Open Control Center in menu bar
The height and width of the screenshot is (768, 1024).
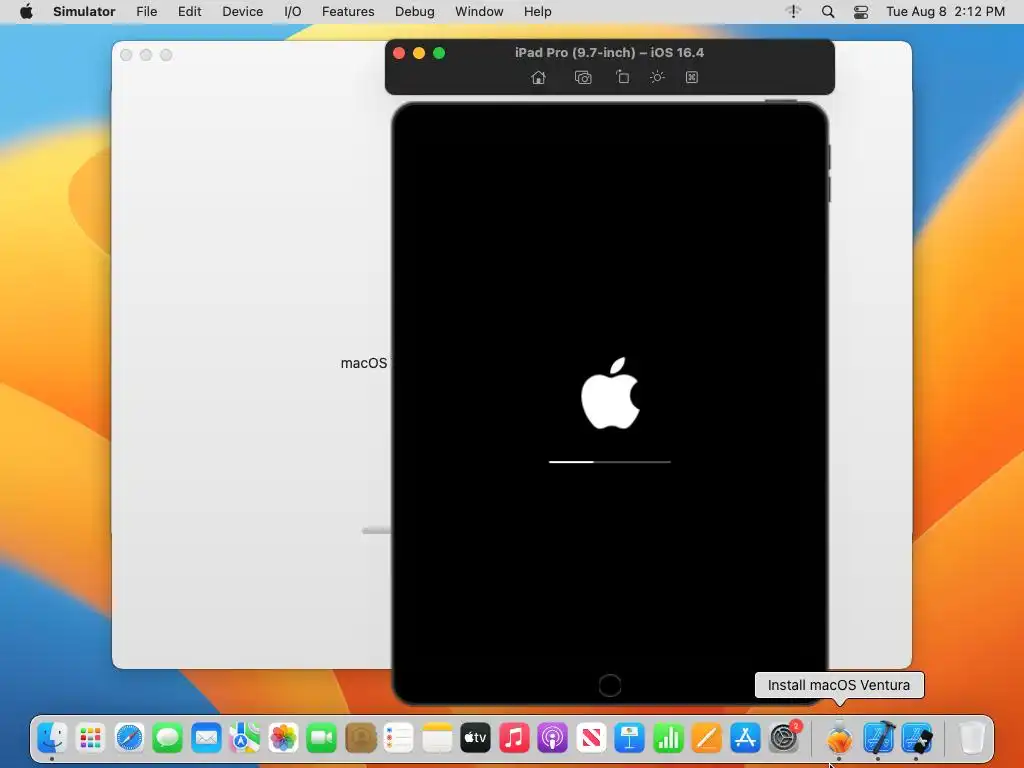[x=861, y=12]
